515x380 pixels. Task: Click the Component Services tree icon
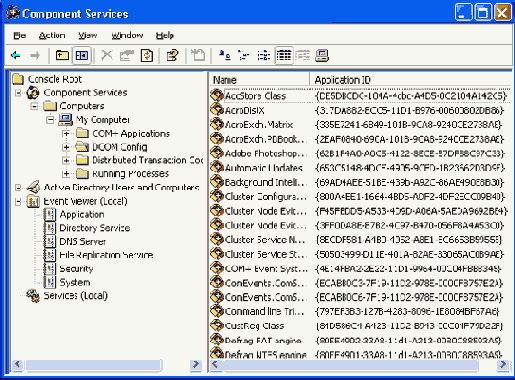(x=33, y=92)
